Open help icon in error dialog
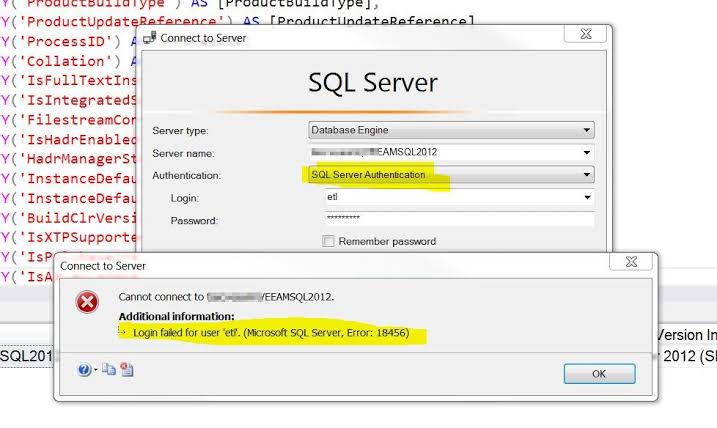This screenshot has width=717, height=428. 84,369
